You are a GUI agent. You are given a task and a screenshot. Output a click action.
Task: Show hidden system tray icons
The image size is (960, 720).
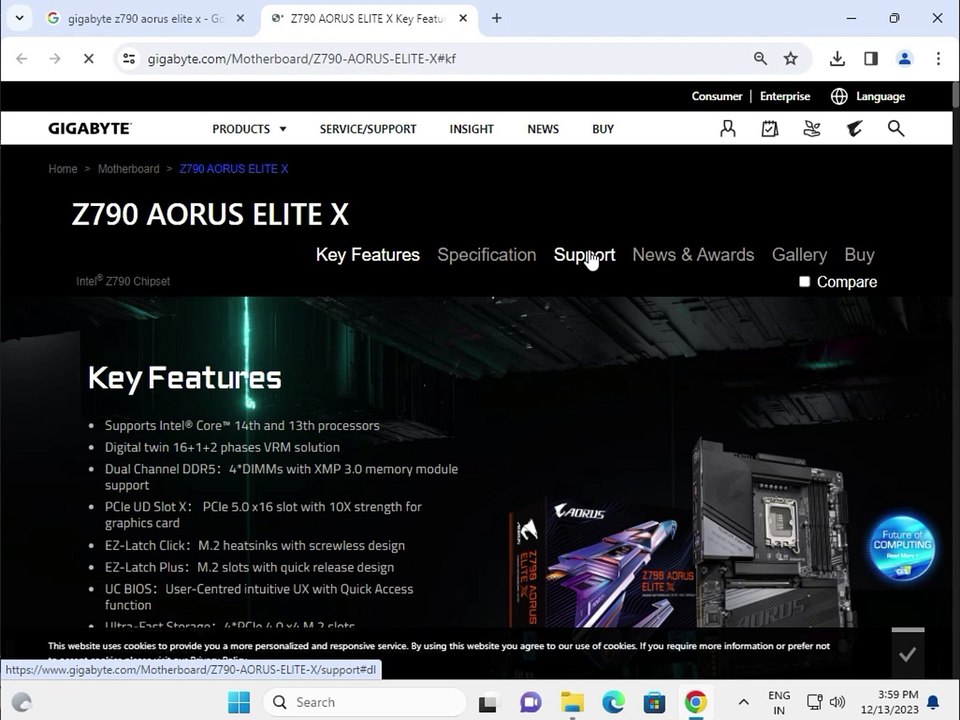(x=743, y=702)
